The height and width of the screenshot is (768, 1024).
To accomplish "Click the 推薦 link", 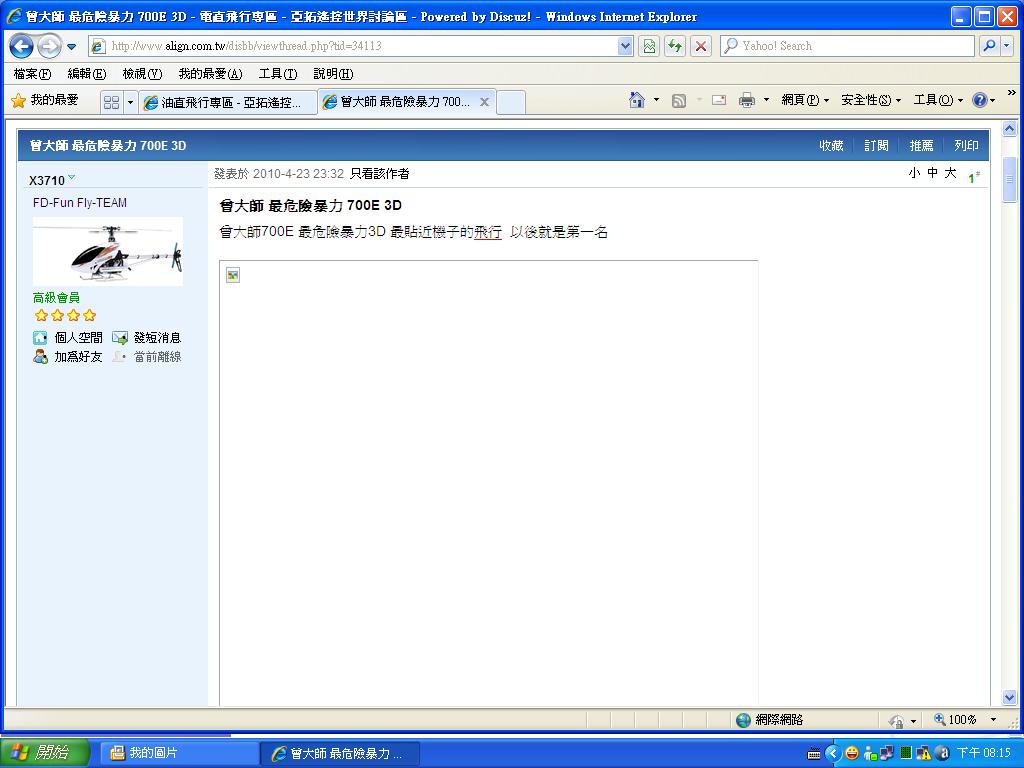I will (x=921, y=146).
